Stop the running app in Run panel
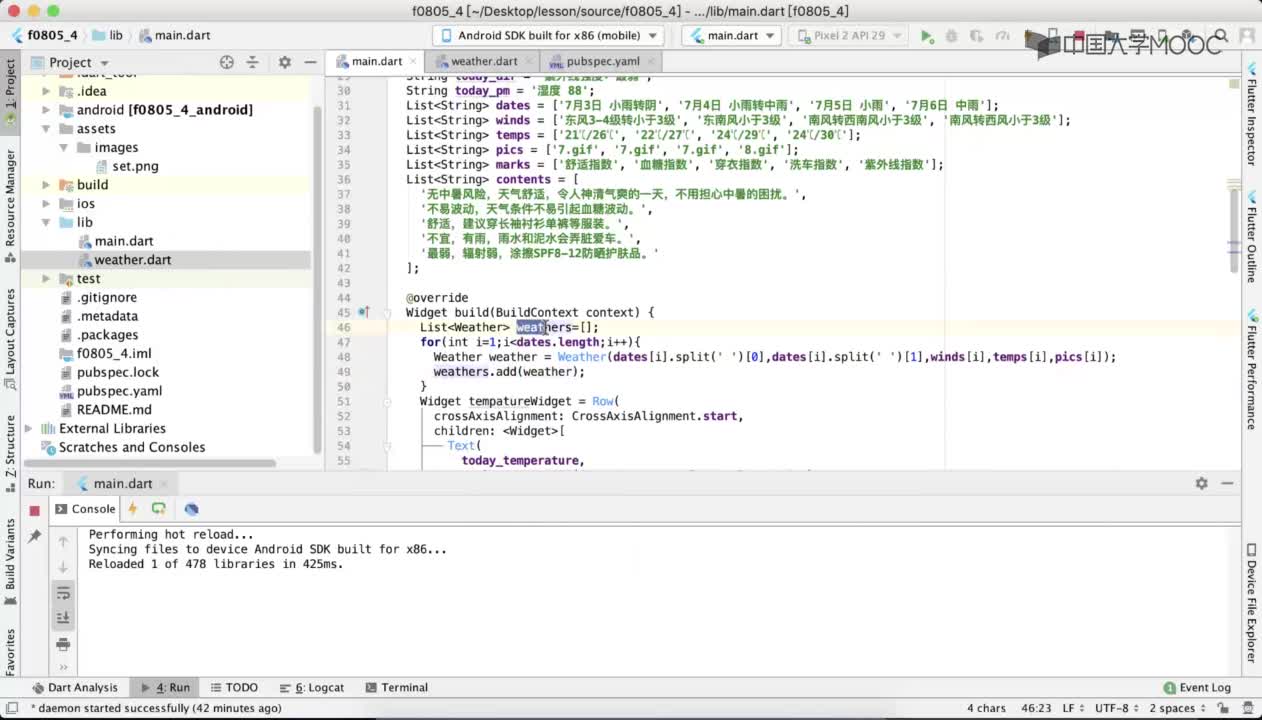This screenshot has width=1262, height=720. click(x=34, y=510)
